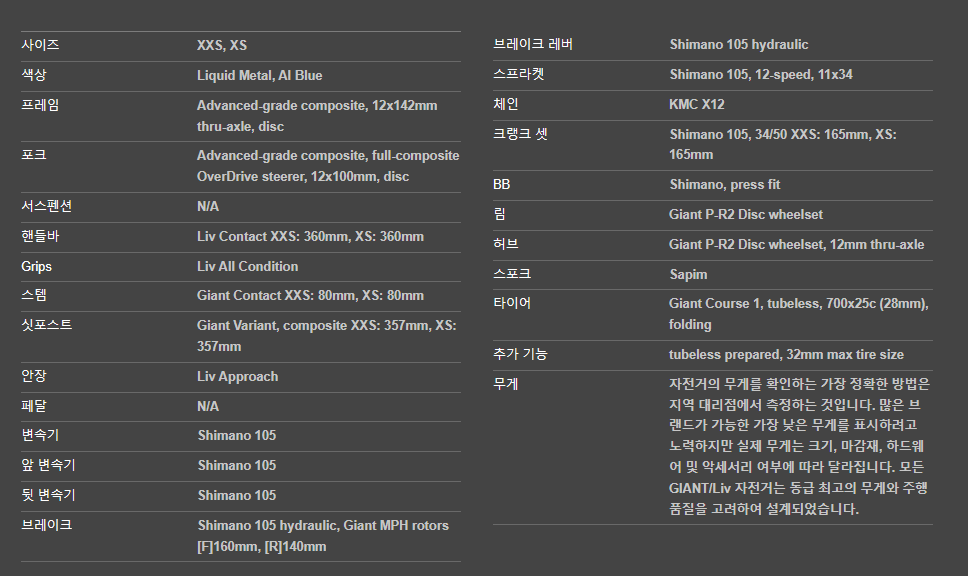Select the 'Advanced-grade composite, 12x142mm' frame text

317,106
